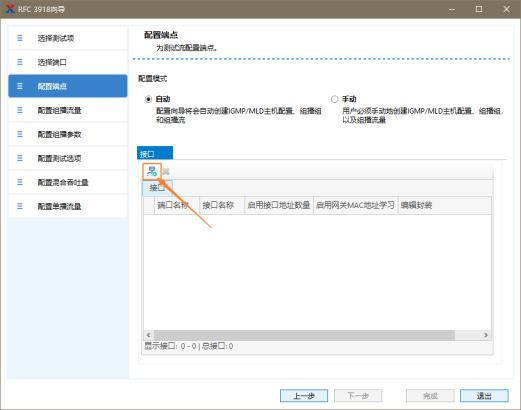Select the 接口 sub-tab above table
Image resolution: width=521 pixels, height=410 pixels.
157,188
